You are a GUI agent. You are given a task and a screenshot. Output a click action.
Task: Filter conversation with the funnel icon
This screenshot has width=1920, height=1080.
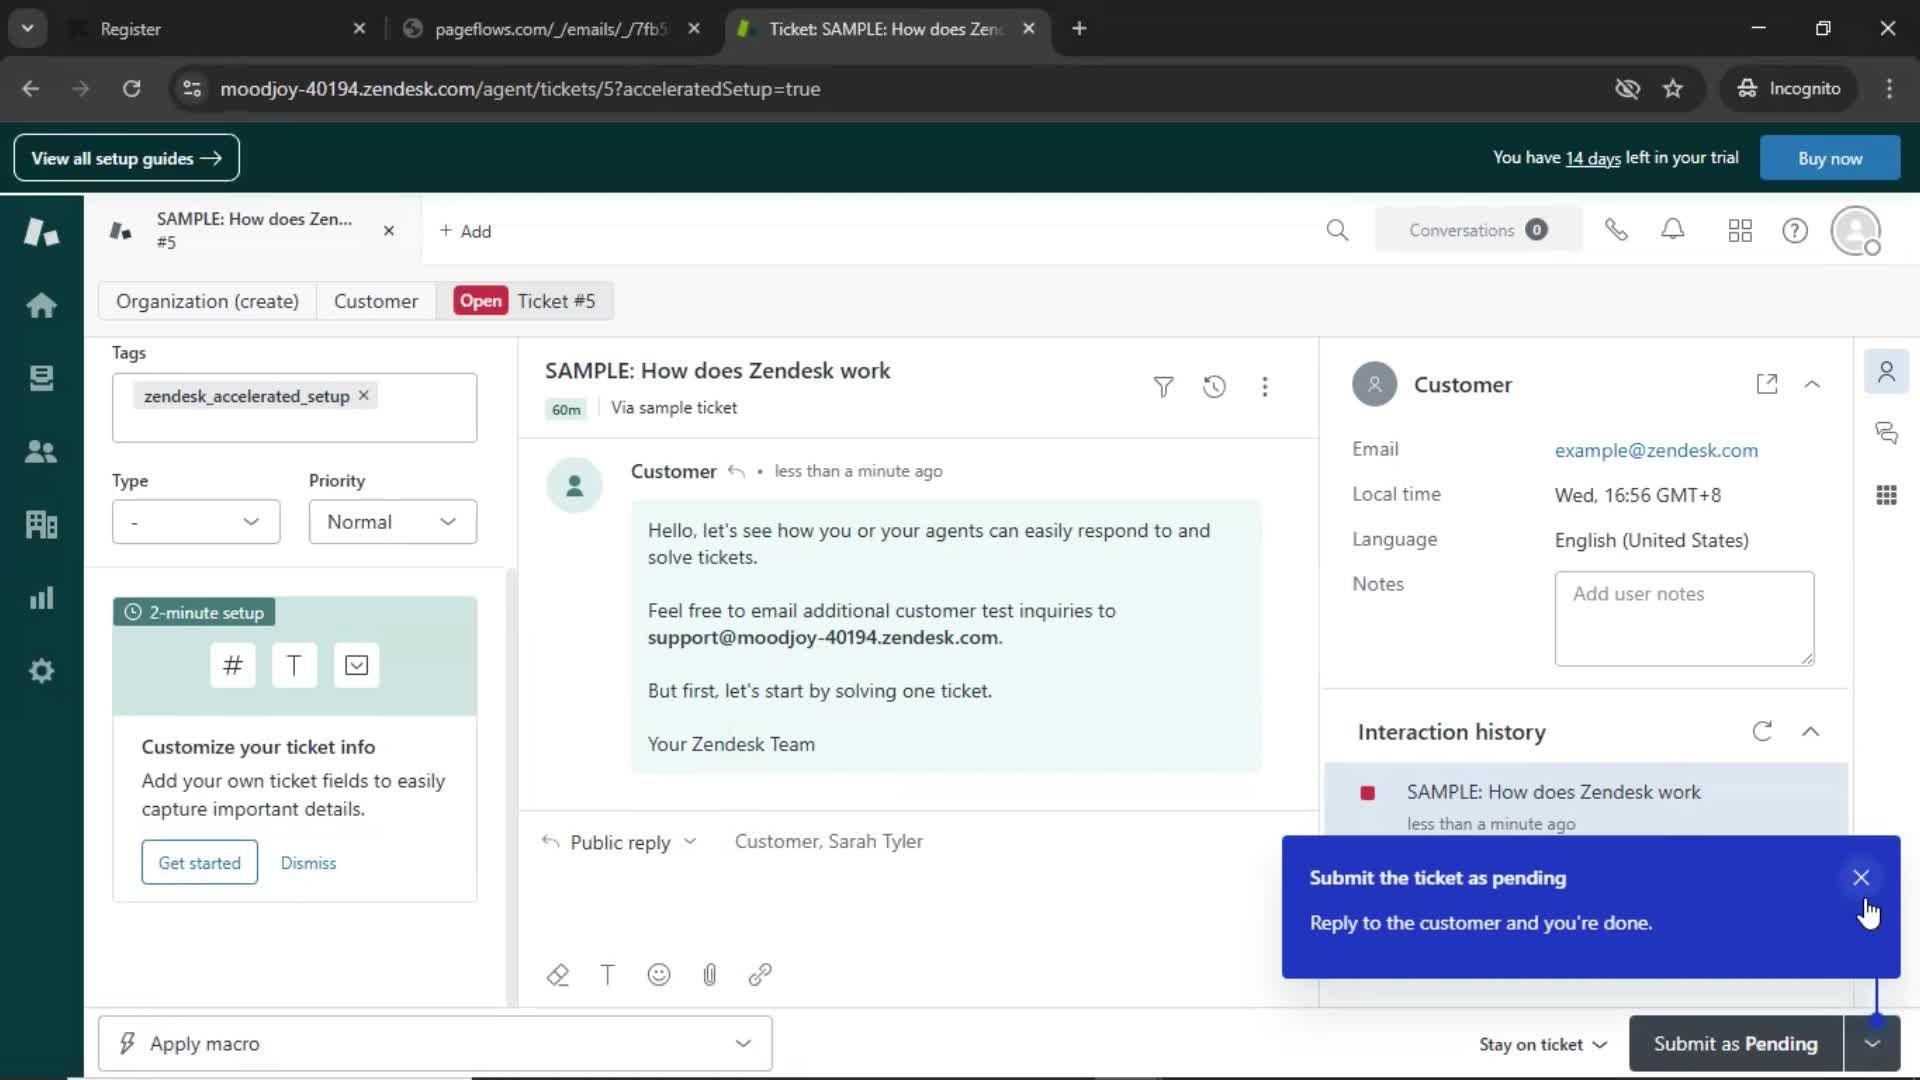(x=1163, y=387)
